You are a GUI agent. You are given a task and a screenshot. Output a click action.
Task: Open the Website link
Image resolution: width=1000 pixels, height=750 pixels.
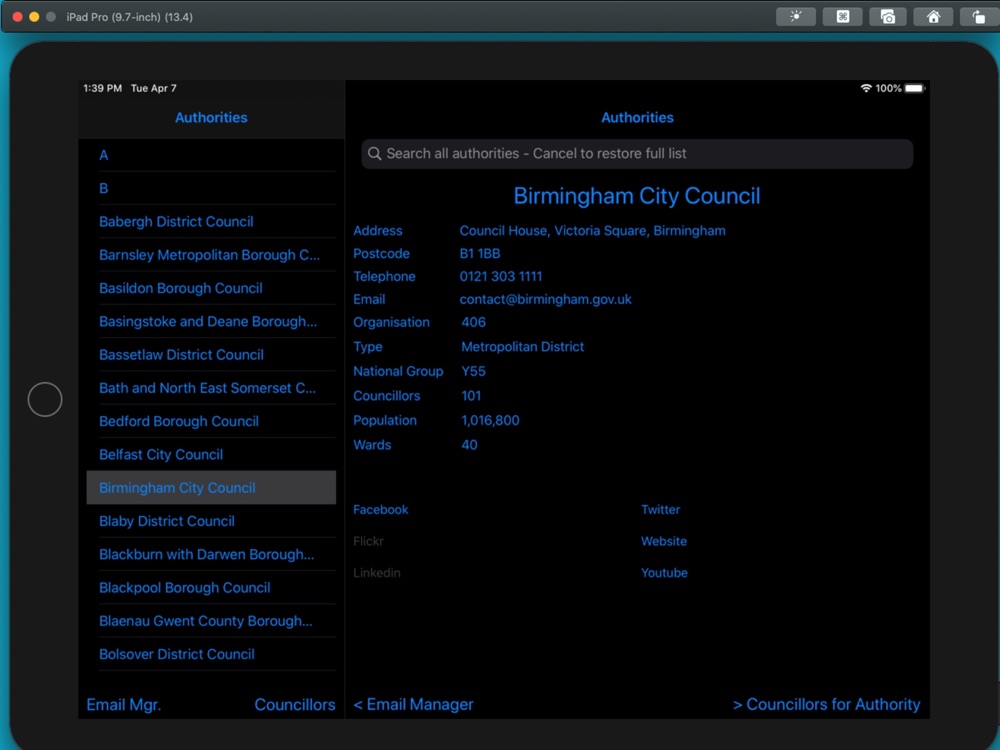(664, 541)
